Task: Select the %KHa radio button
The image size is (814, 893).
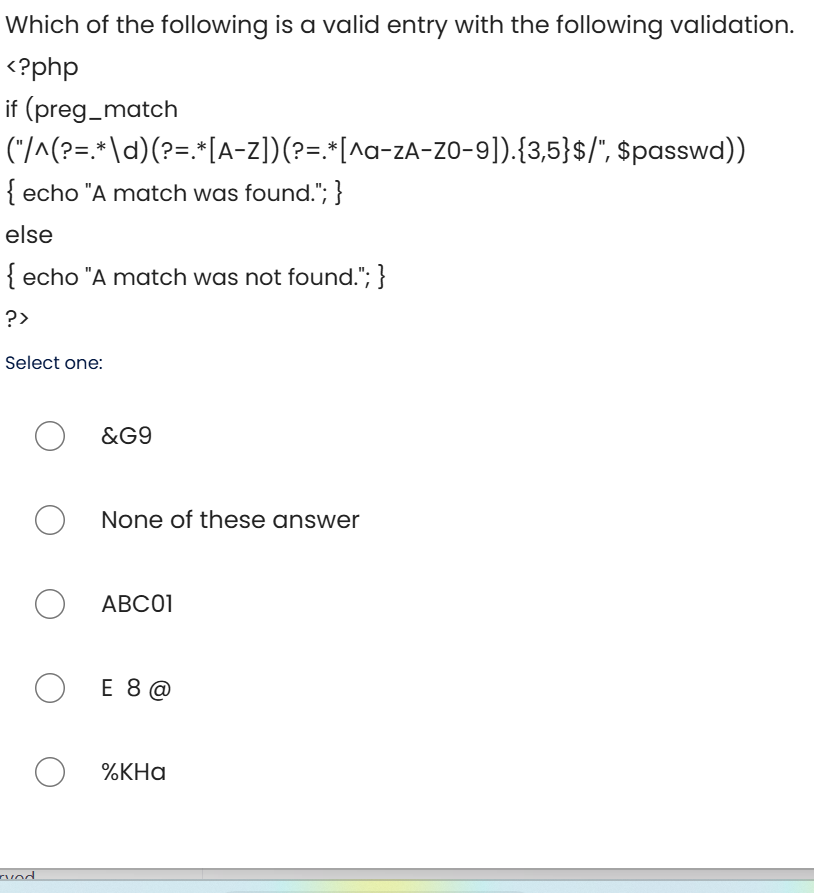Action: click(50, 771)
